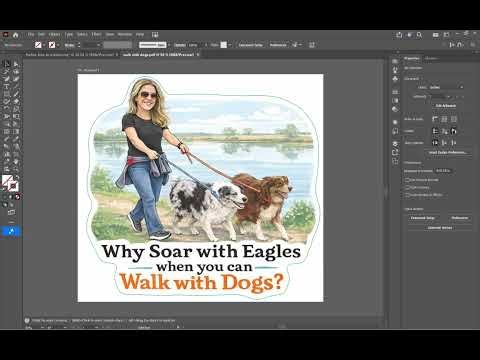
Task: Toggle Lock Guides in the Properties panel
Action: point(444,131)
